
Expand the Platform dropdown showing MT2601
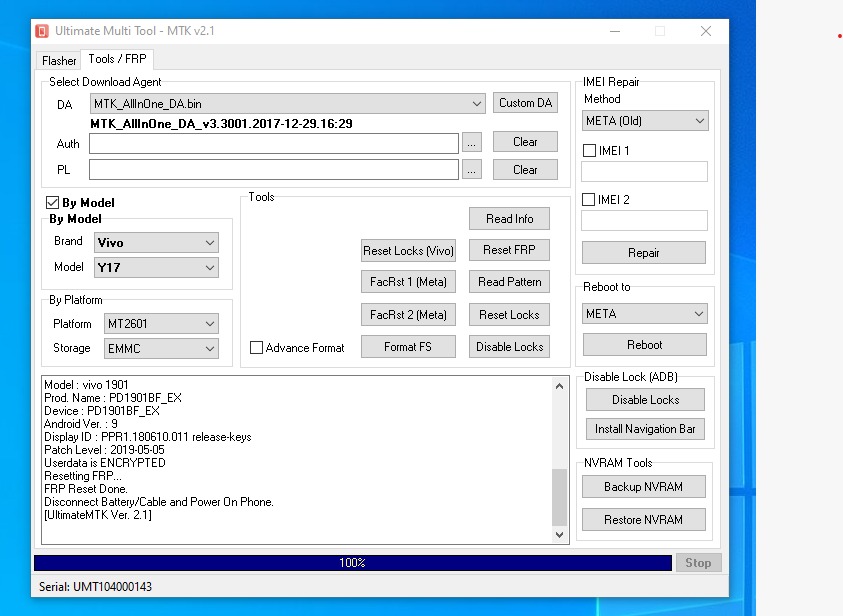161,324
